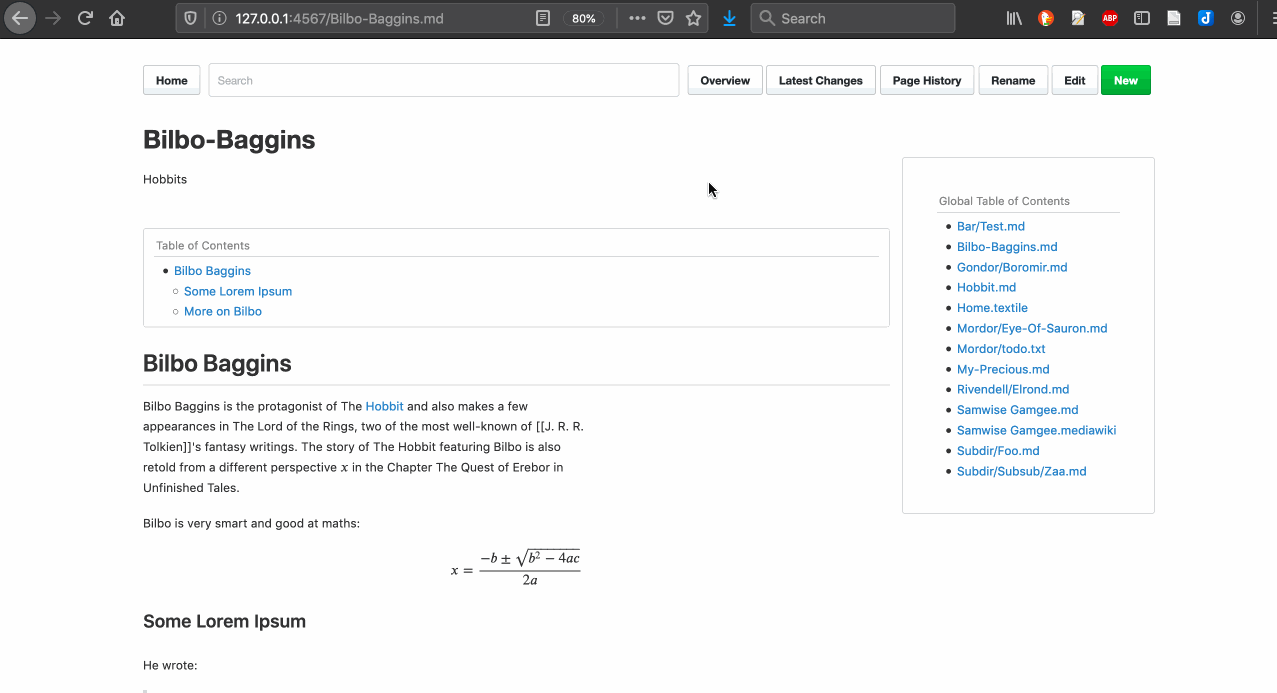Open the Adblock Plus extension icon
This screenshot has height=693, width=1277.
(1110, 18)
